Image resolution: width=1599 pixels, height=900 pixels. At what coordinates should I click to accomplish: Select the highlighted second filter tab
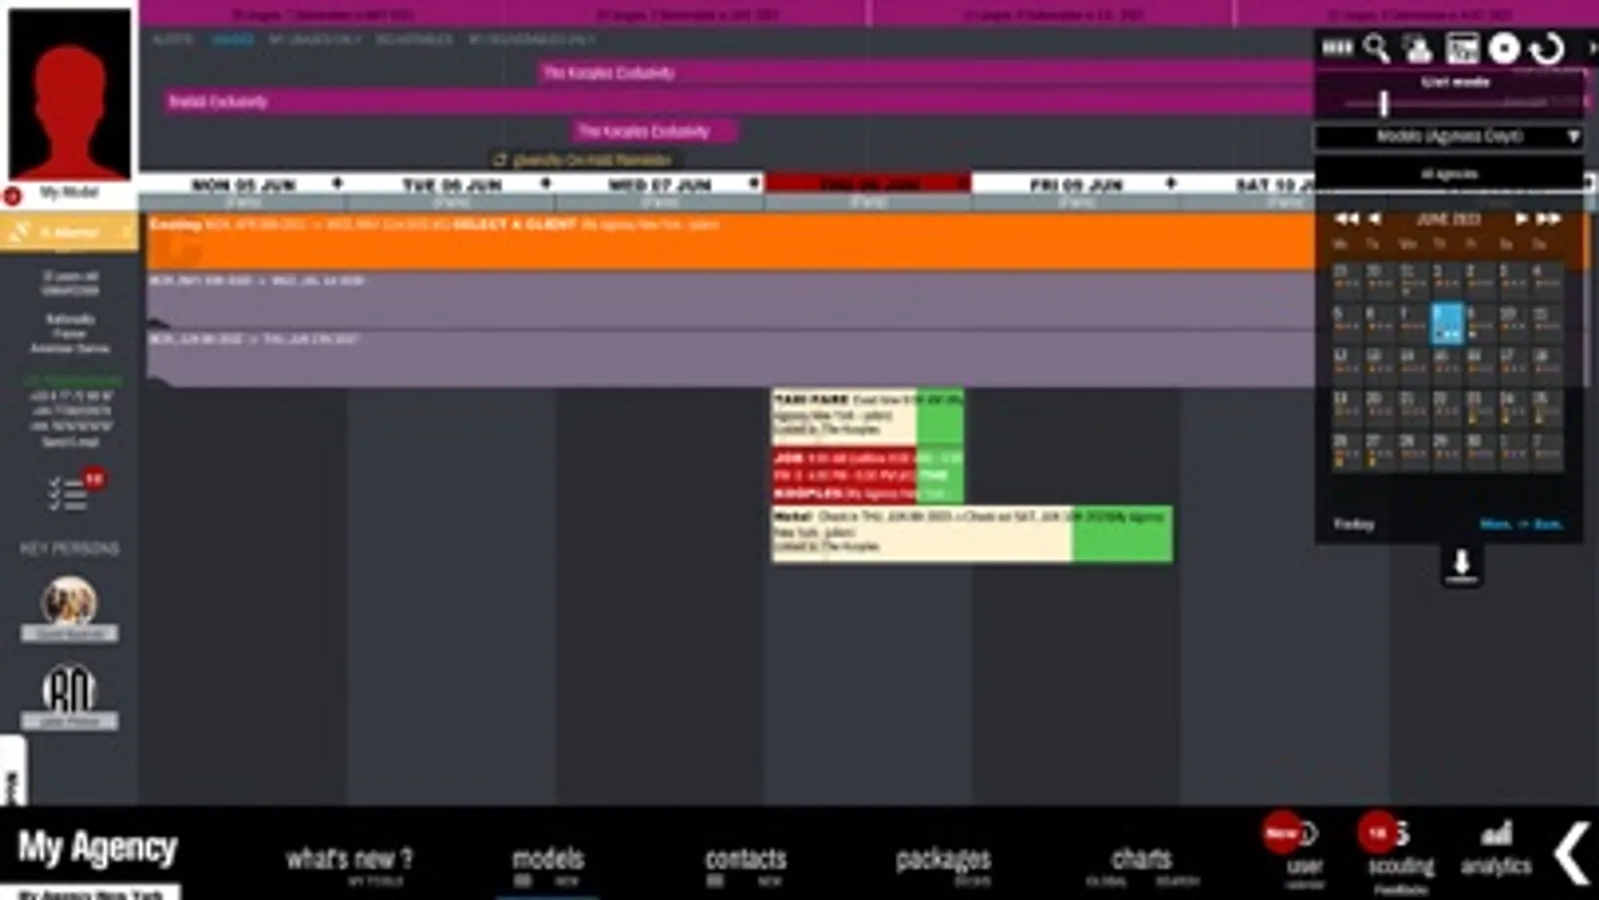232,40
